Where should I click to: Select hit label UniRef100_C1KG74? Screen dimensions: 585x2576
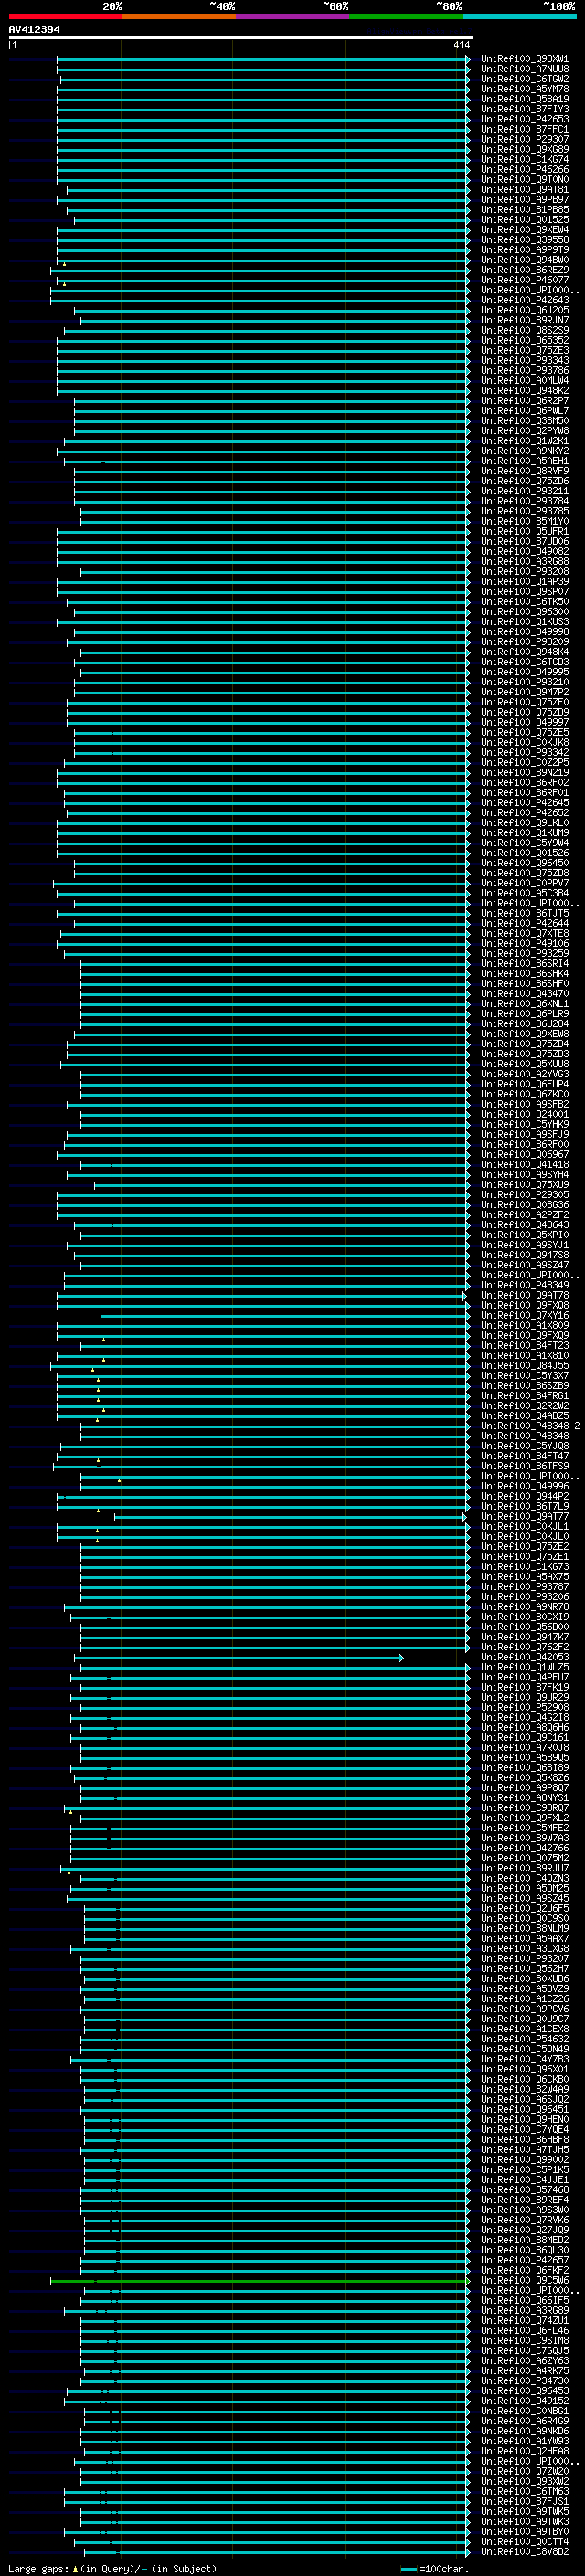coord(525,159)
